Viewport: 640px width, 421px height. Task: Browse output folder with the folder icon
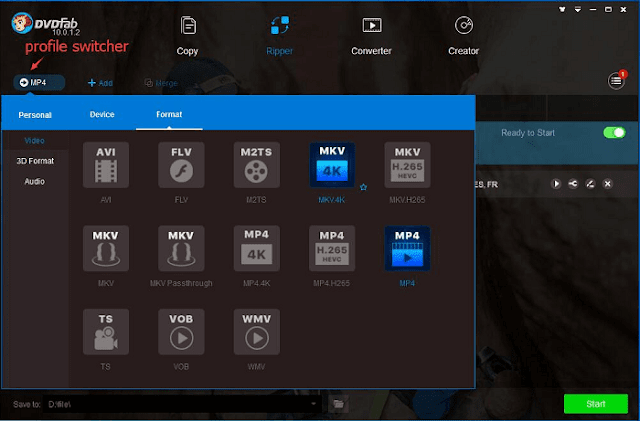tap(338, 404)
